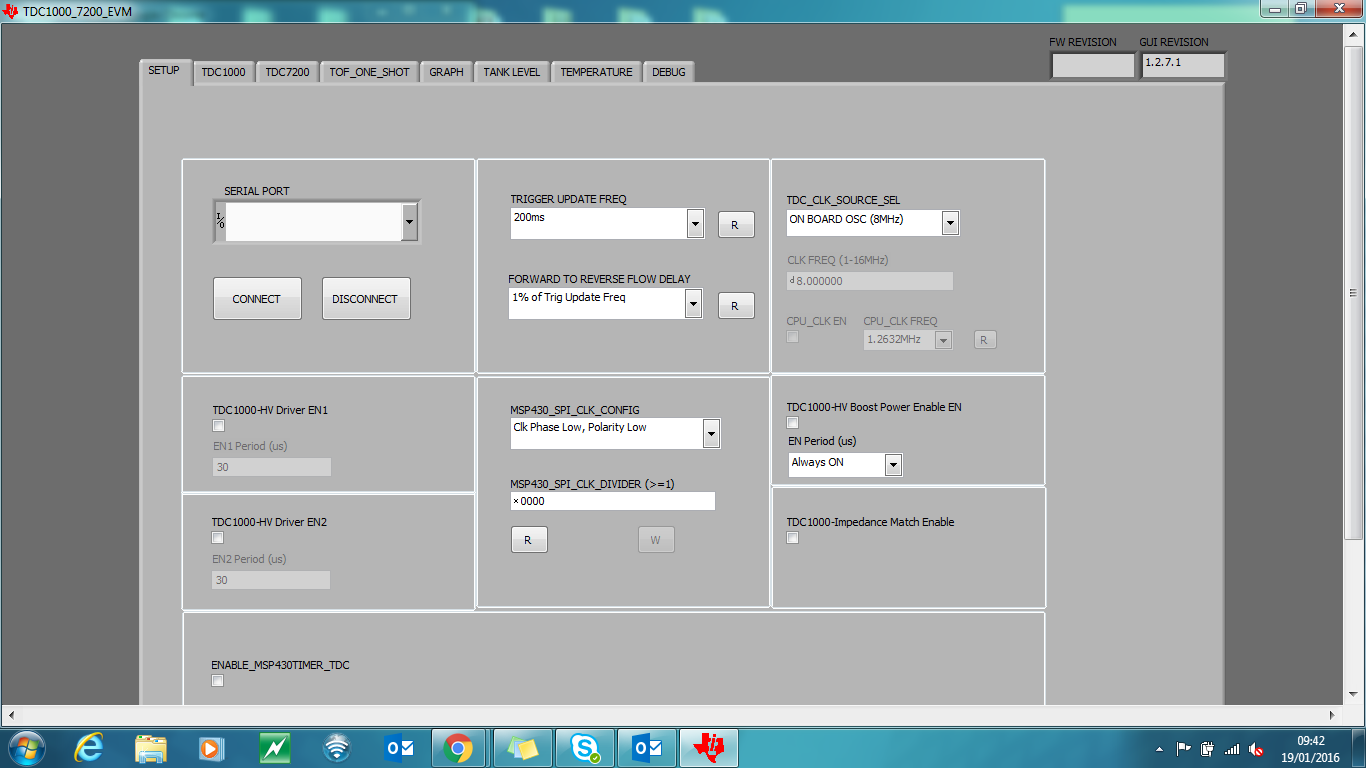Screen dimensions: 1368x768
Task: Click the TI EVM app taskbar icon
Action: click(x=709, y=748)
